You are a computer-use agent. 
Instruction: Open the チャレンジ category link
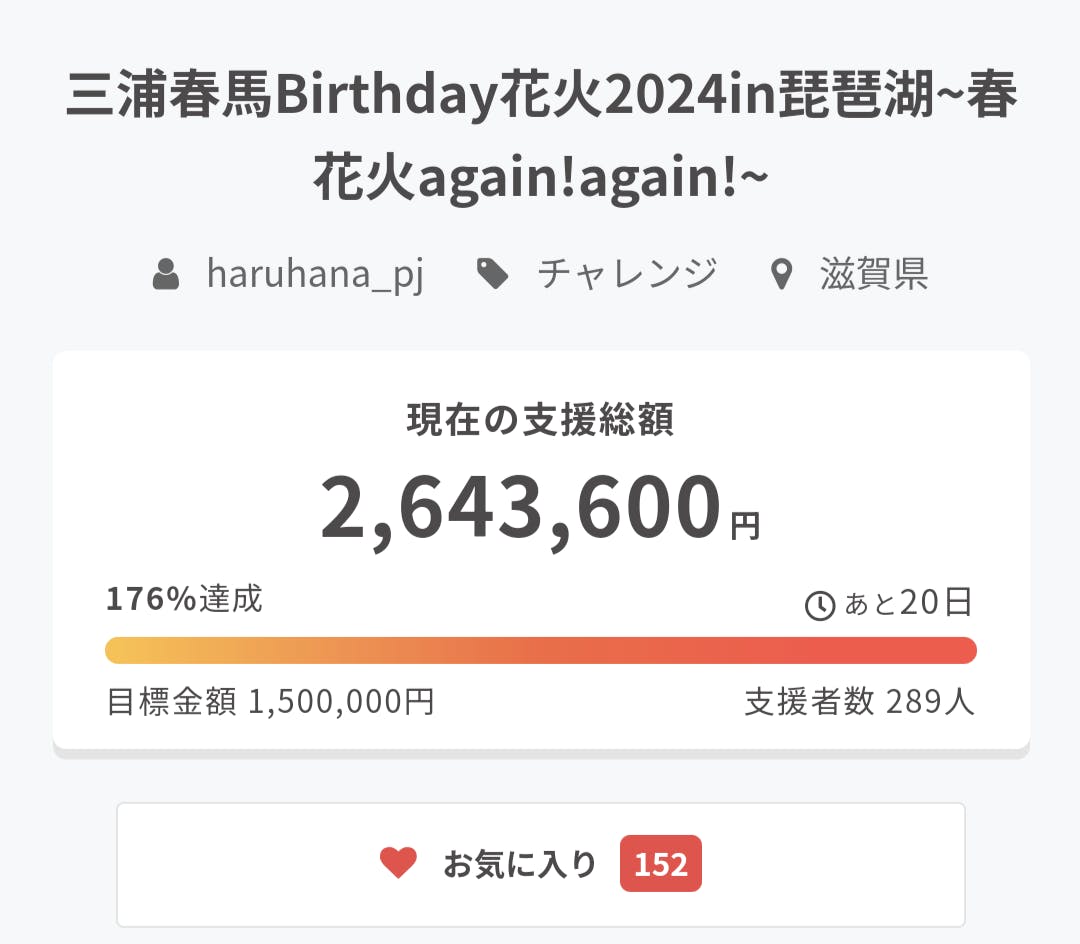pyautogui.click(x=627, y=274)
